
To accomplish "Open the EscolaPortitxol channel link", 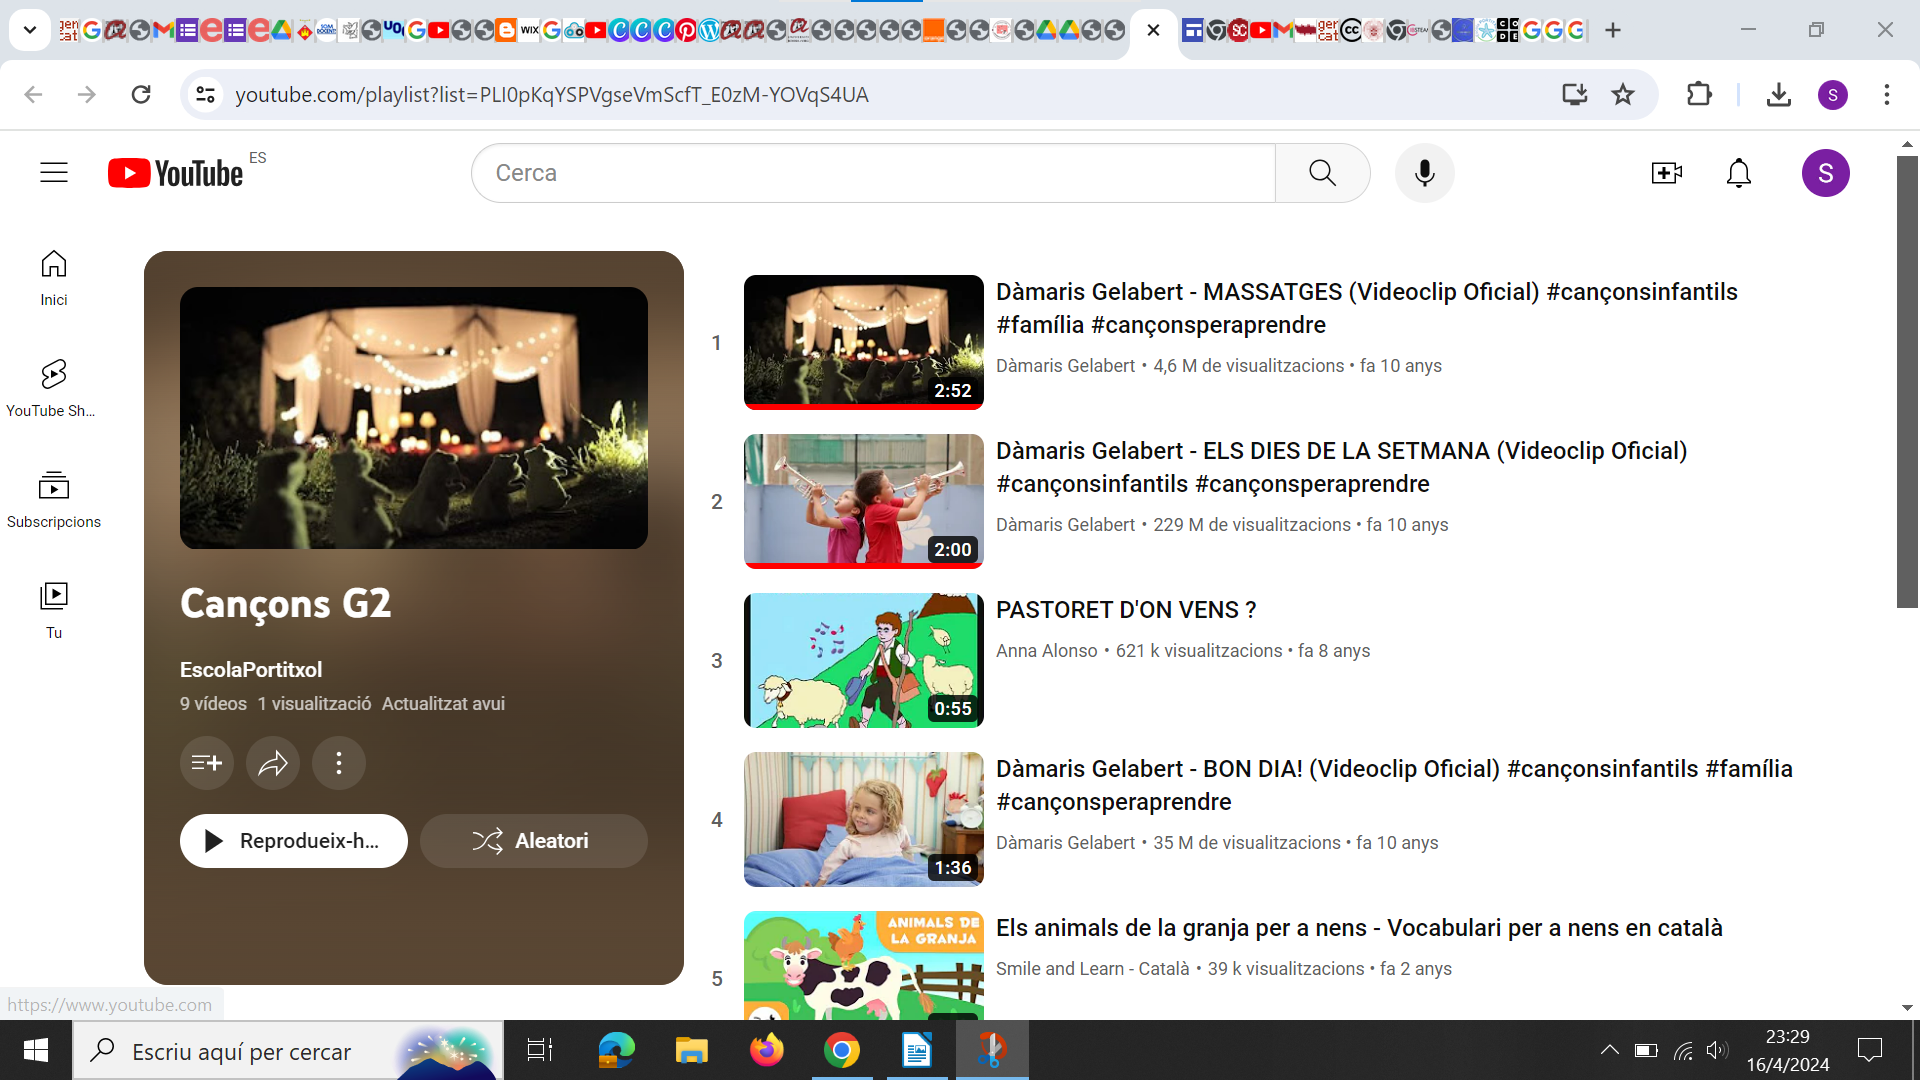I will [x=251, y=670].
